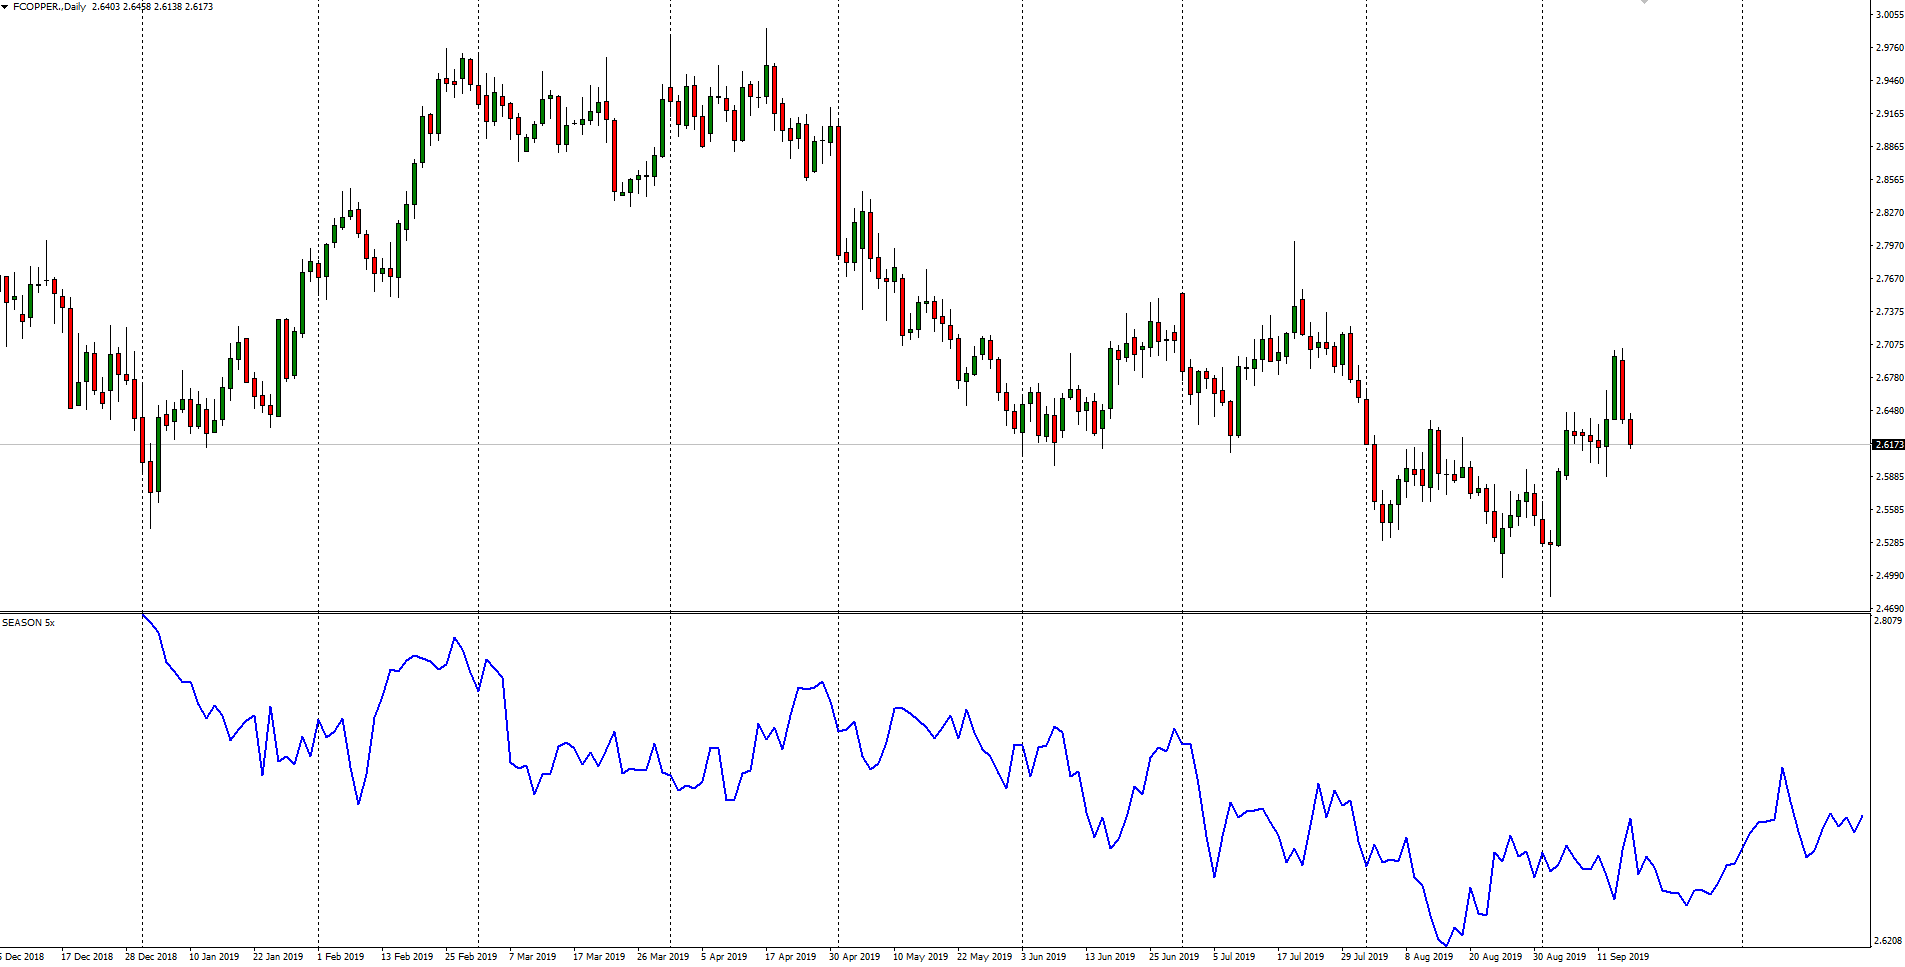Click the 3.0055 price axis label
The height and width of the screenshot is (967, 1905).
point(1889,15)
